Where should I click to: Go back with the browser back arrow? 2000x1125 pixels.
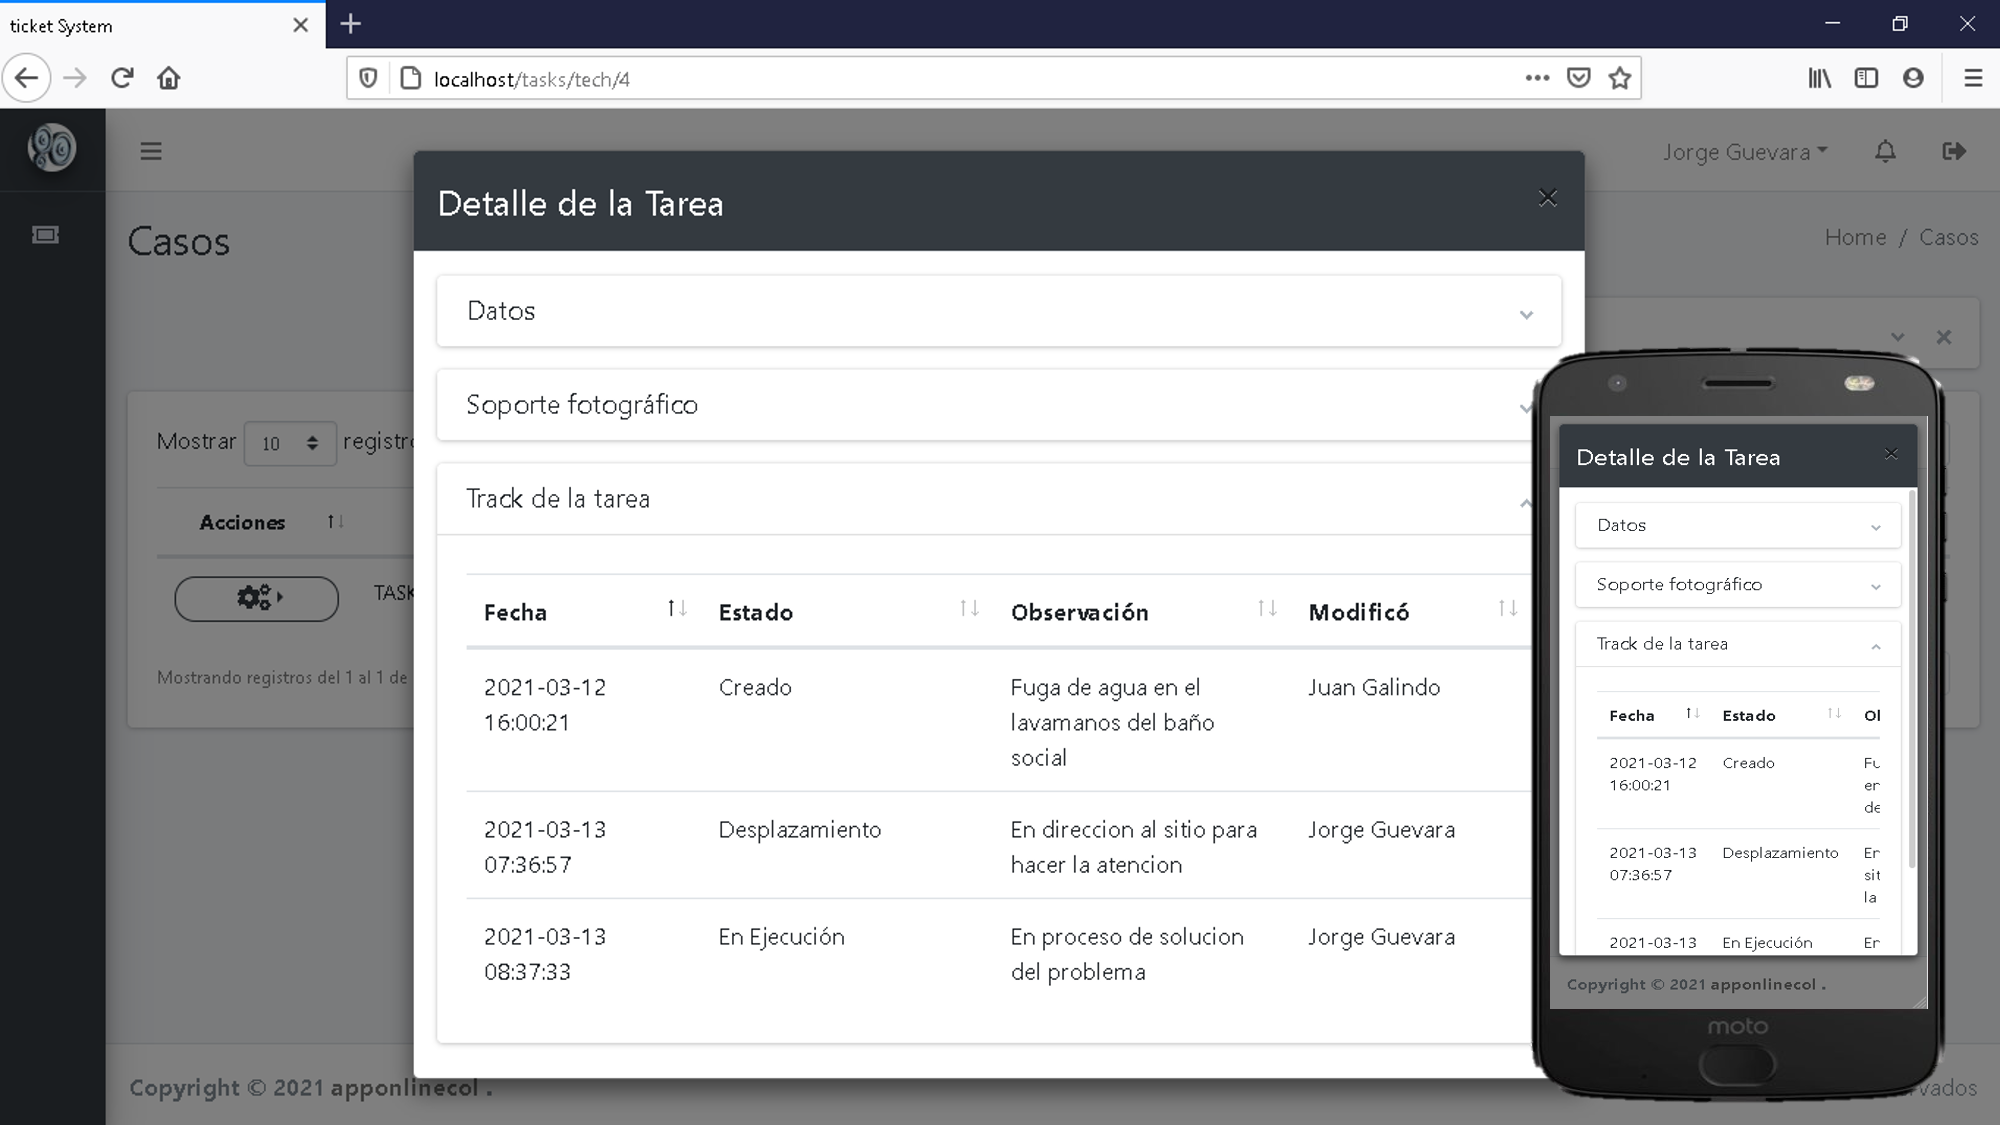click(27, 78)
